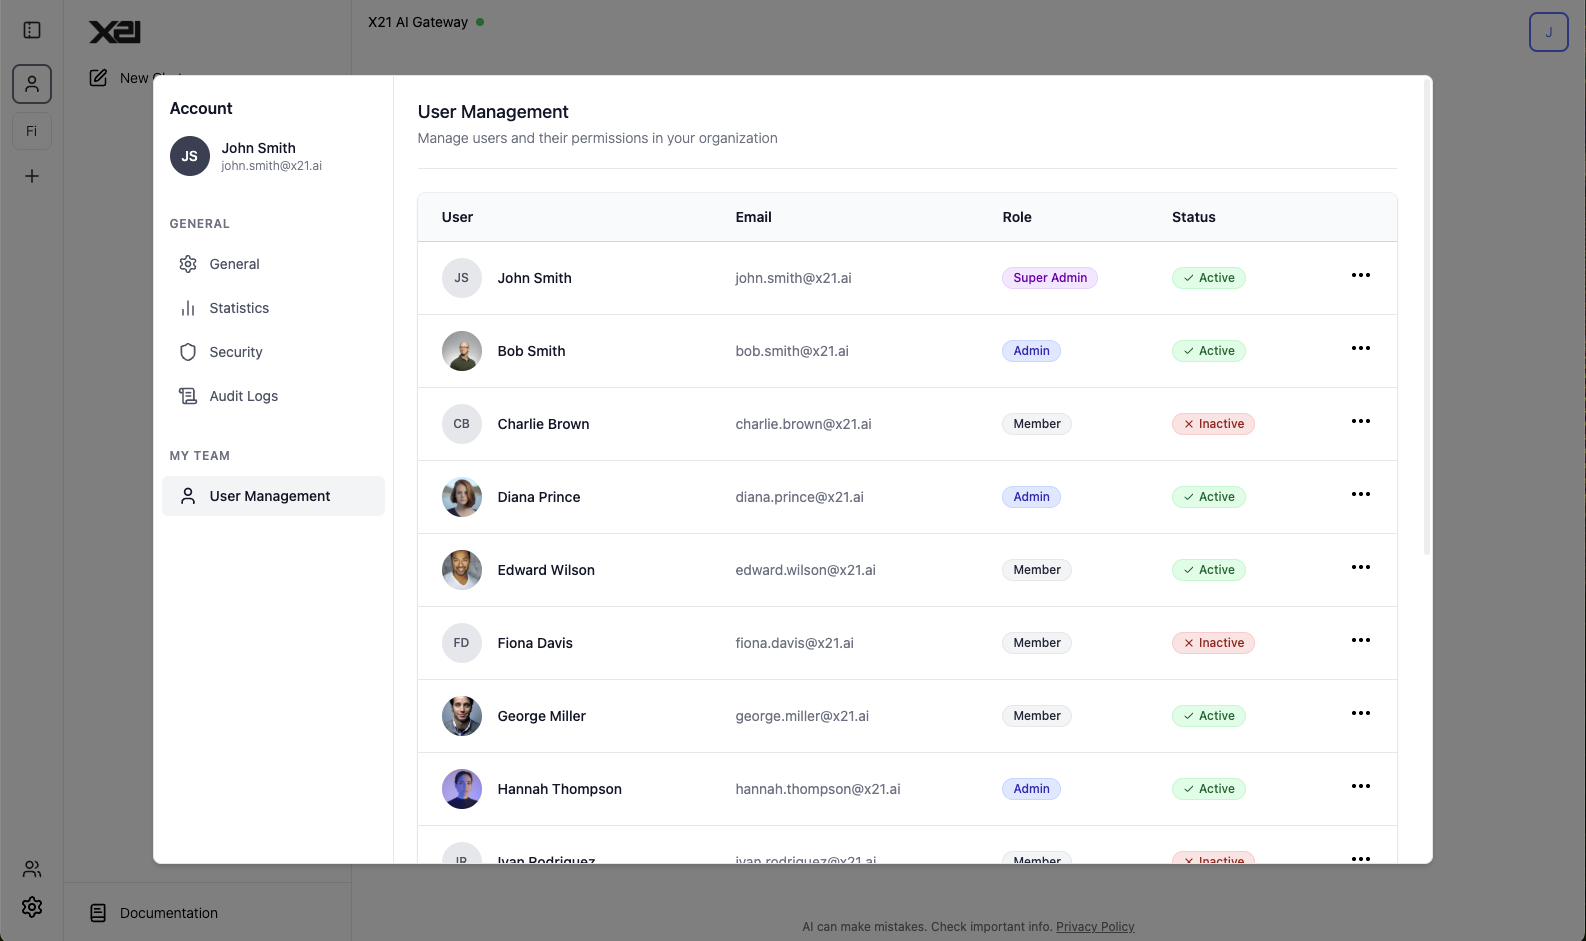Screen dimensions: 1586x941
Task: Open the Documentation link
Action: tap(168, 913)
